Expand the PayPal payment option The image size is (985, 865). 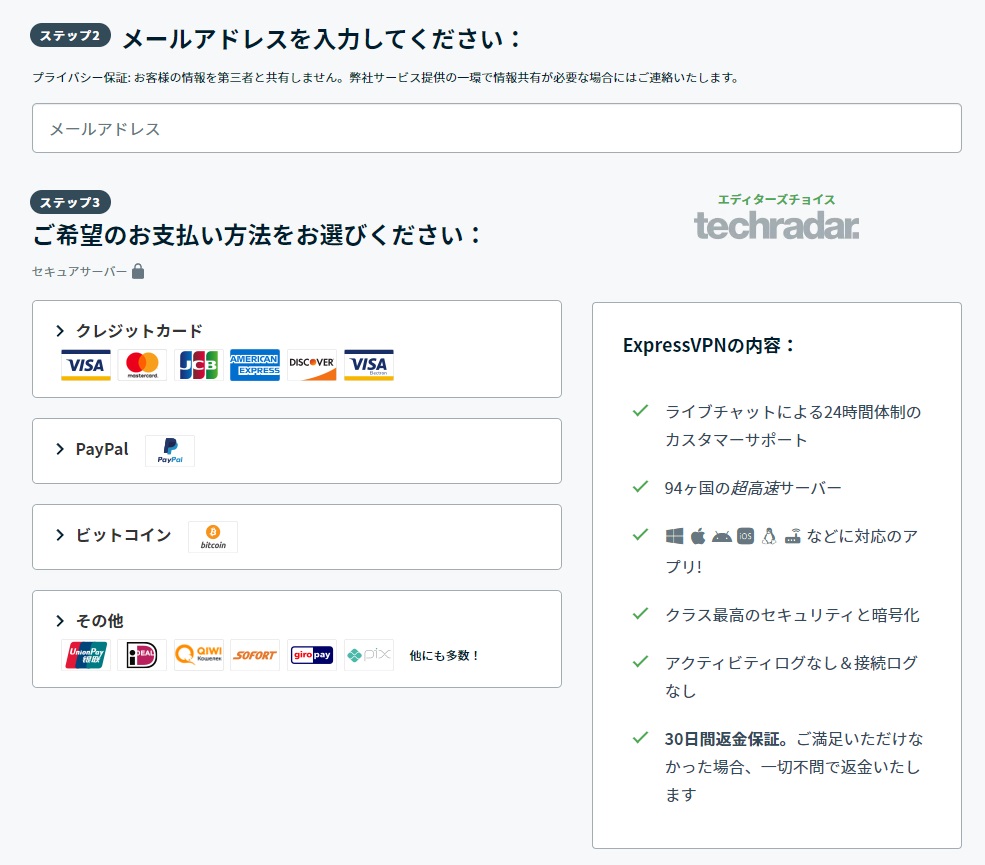pyautogui.click(x=297, y=451)
